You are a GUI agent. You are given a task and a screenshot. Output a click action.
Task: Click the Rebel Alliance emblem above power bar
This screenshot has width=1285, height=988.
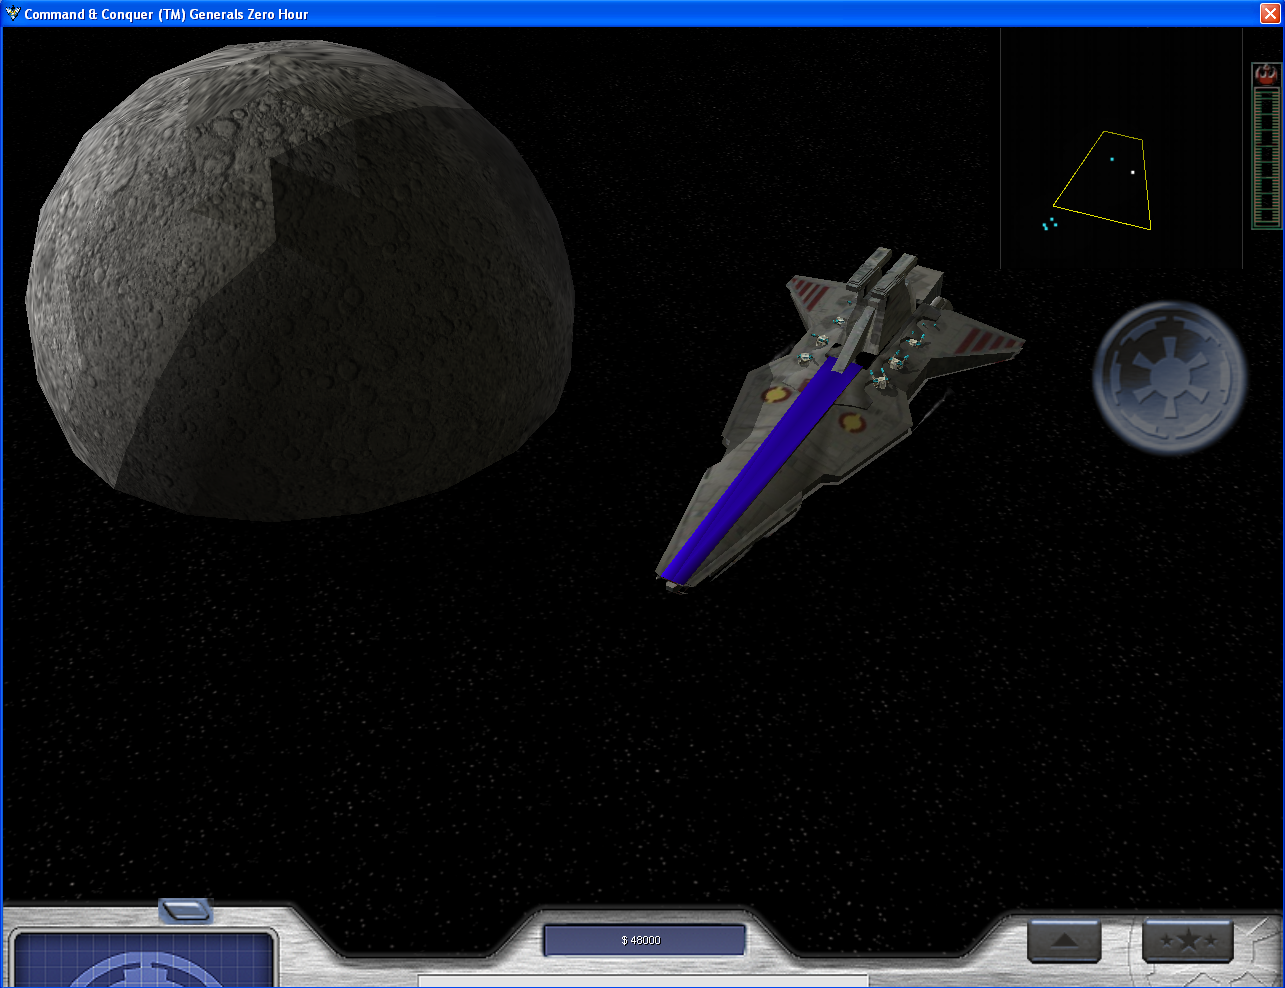click(1266, 74)
